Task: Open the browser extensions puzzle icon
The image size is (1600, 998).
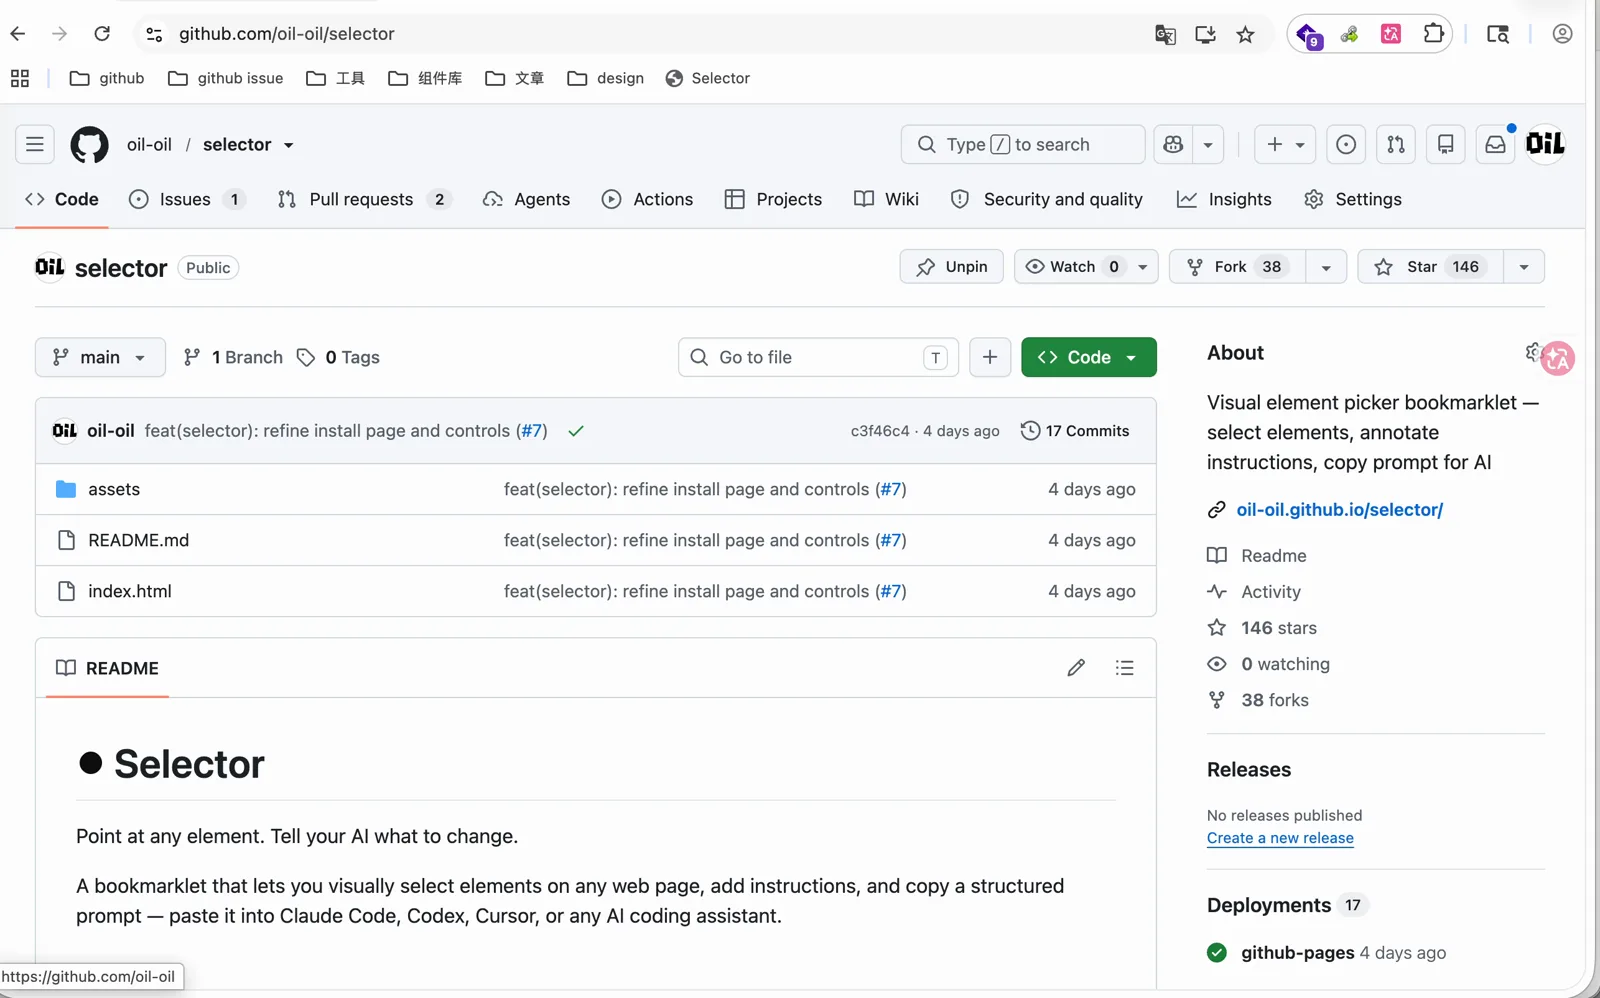Action: [x=1433, y=34]
